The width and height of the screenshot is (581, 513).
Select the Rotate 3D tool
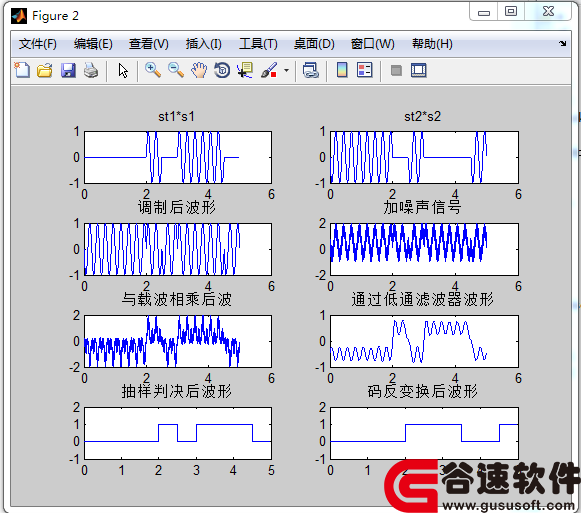[x=222, y=70]
